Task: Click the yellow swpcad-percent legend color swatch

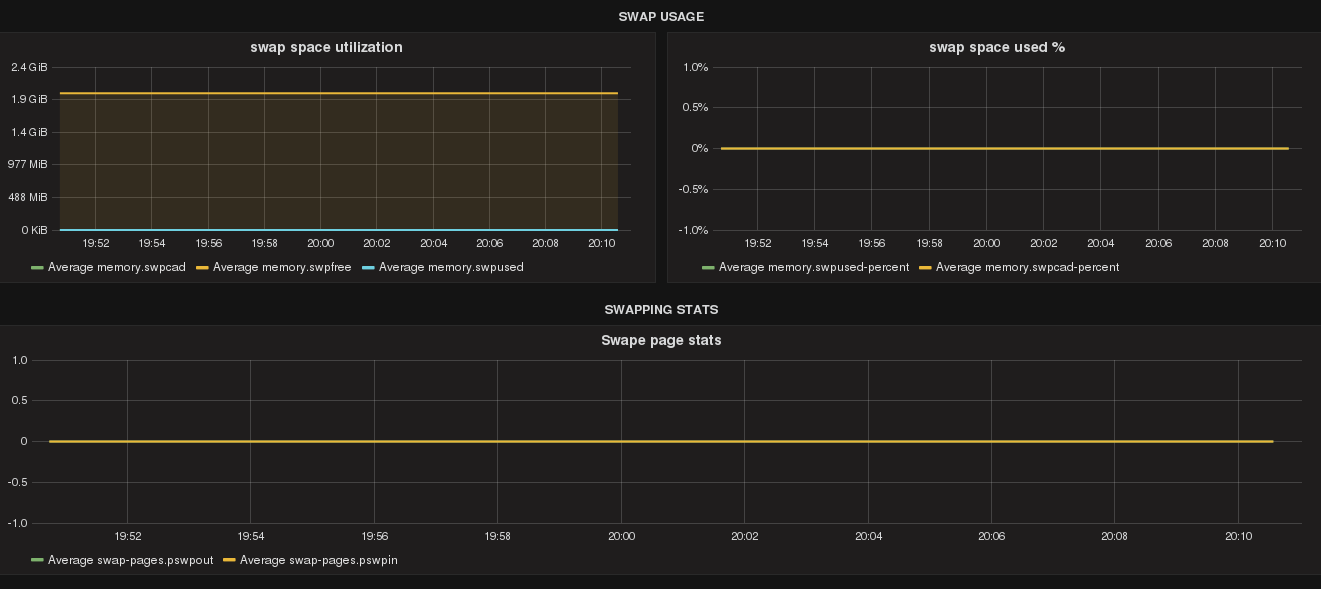Action: pos(926,267)
